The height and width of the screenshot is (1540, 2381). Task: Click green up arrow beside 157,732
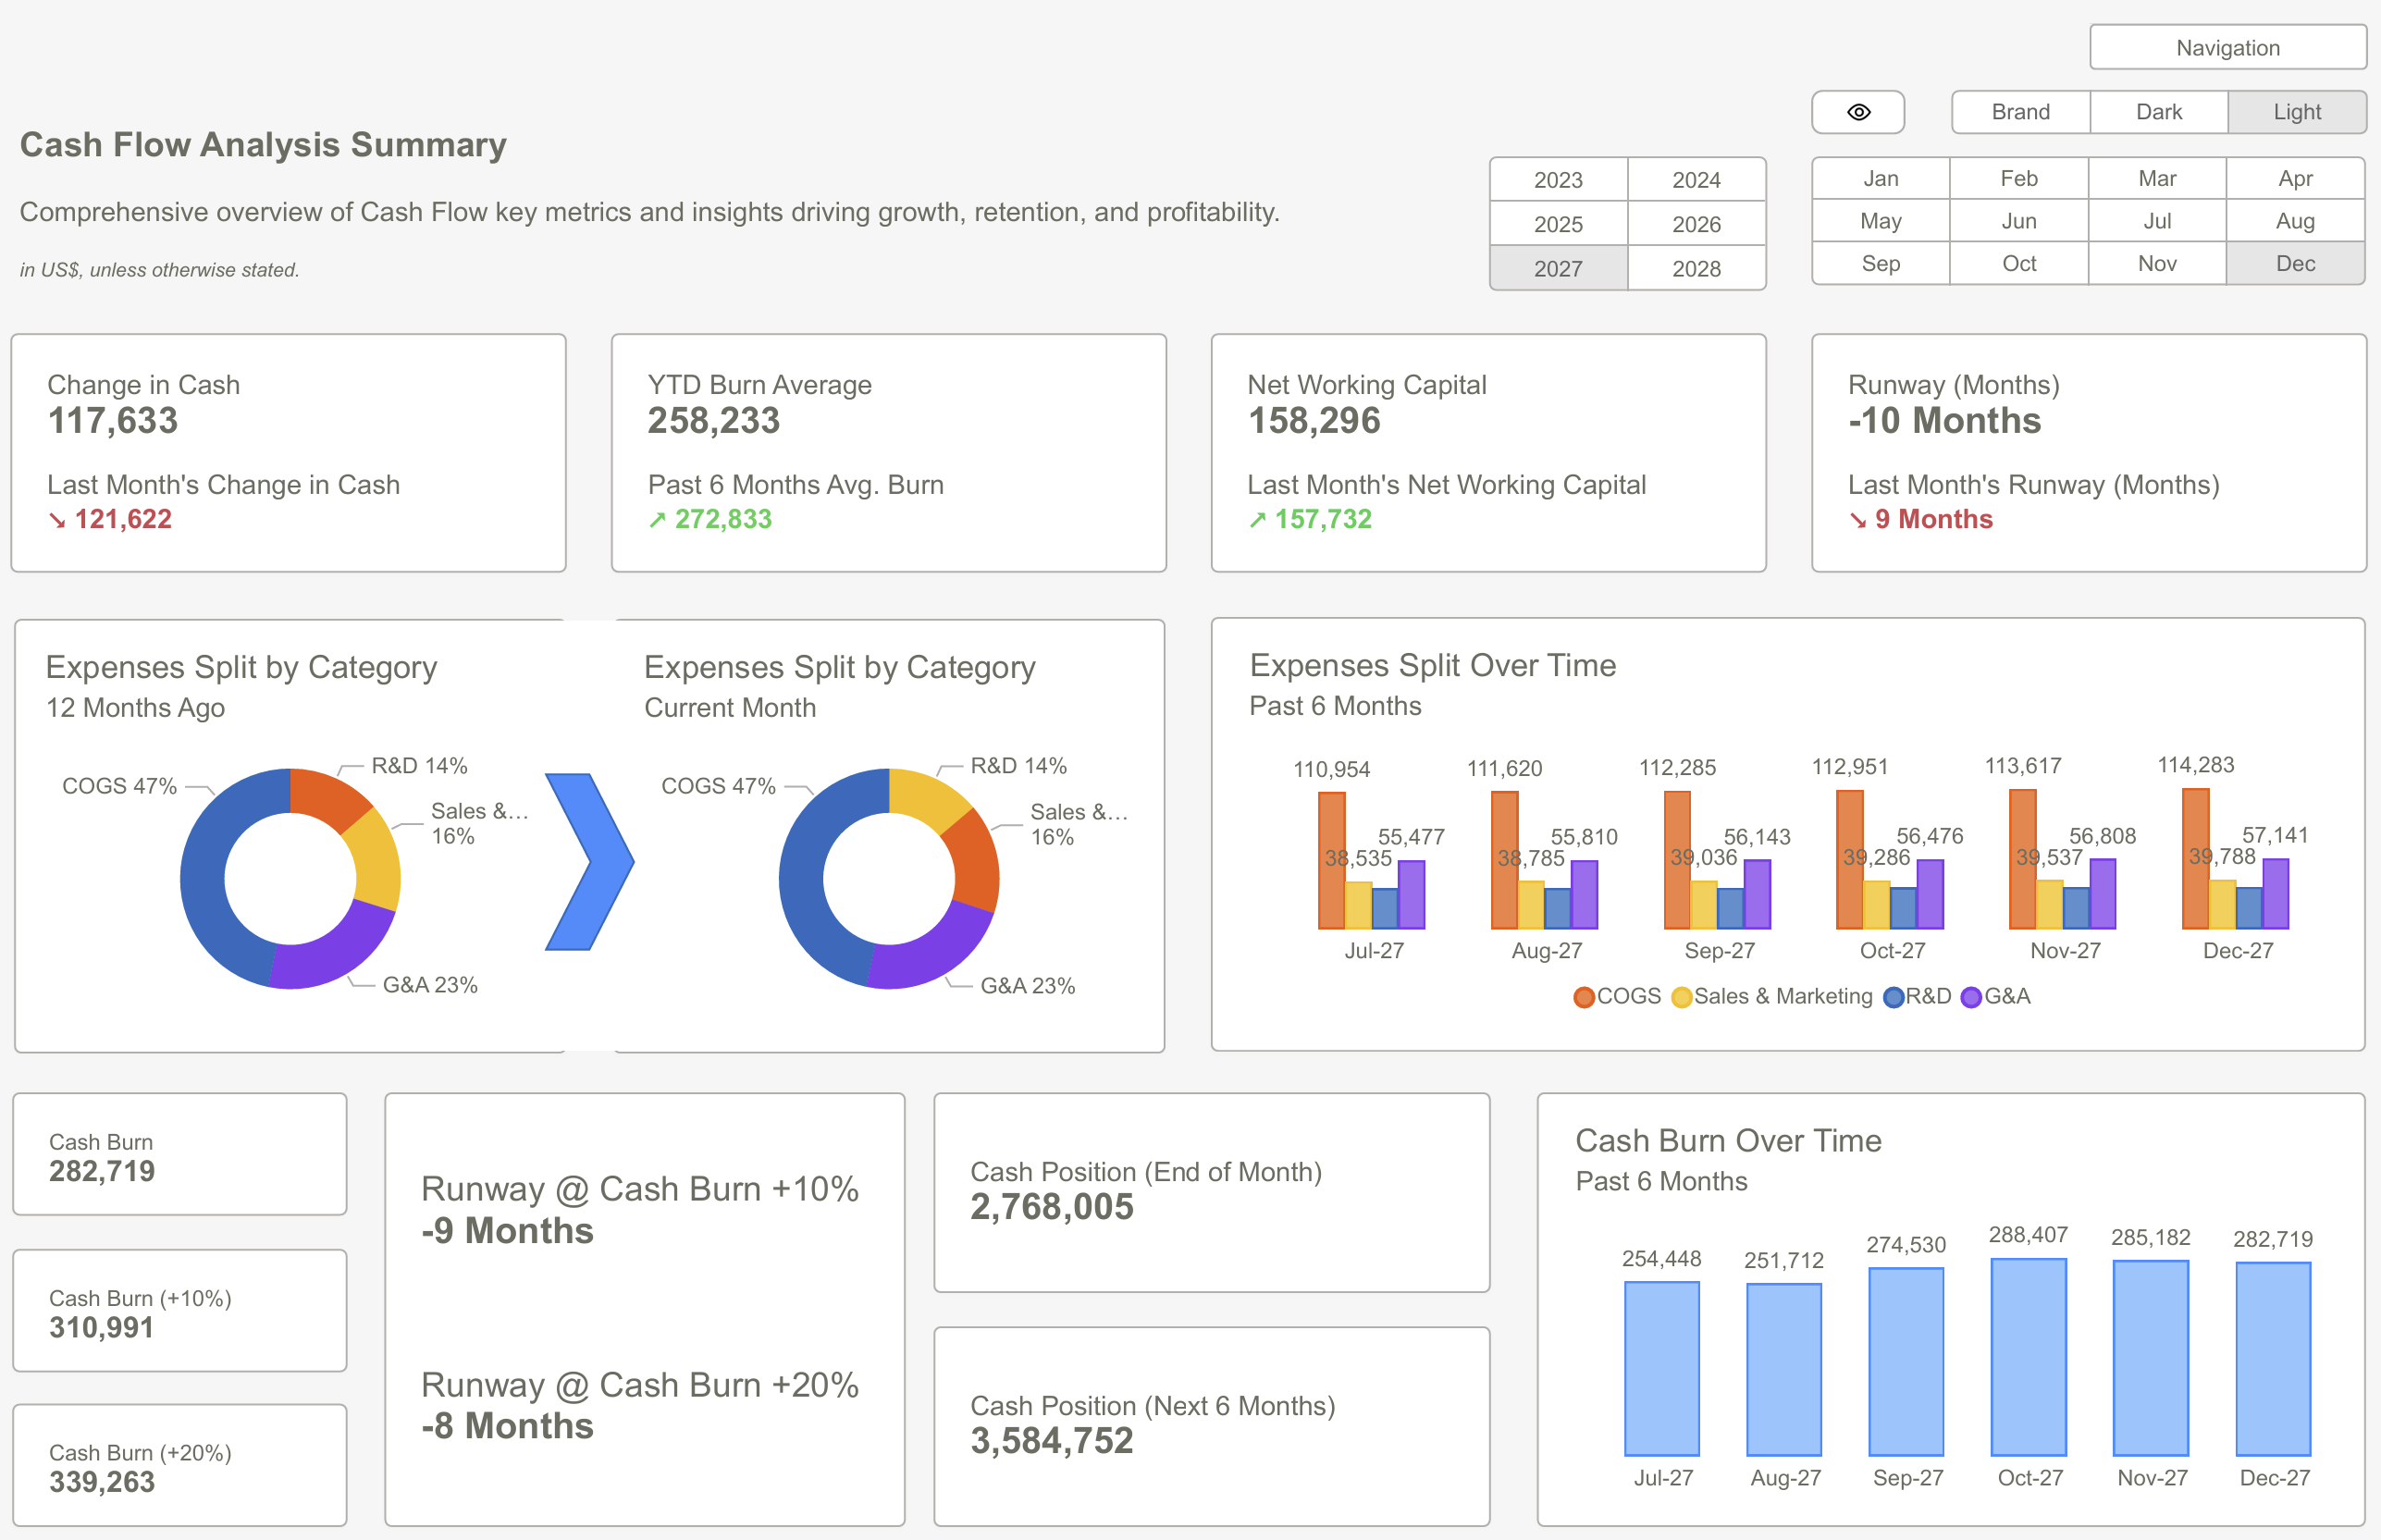pyautogui.click(x=1257, y=520)
